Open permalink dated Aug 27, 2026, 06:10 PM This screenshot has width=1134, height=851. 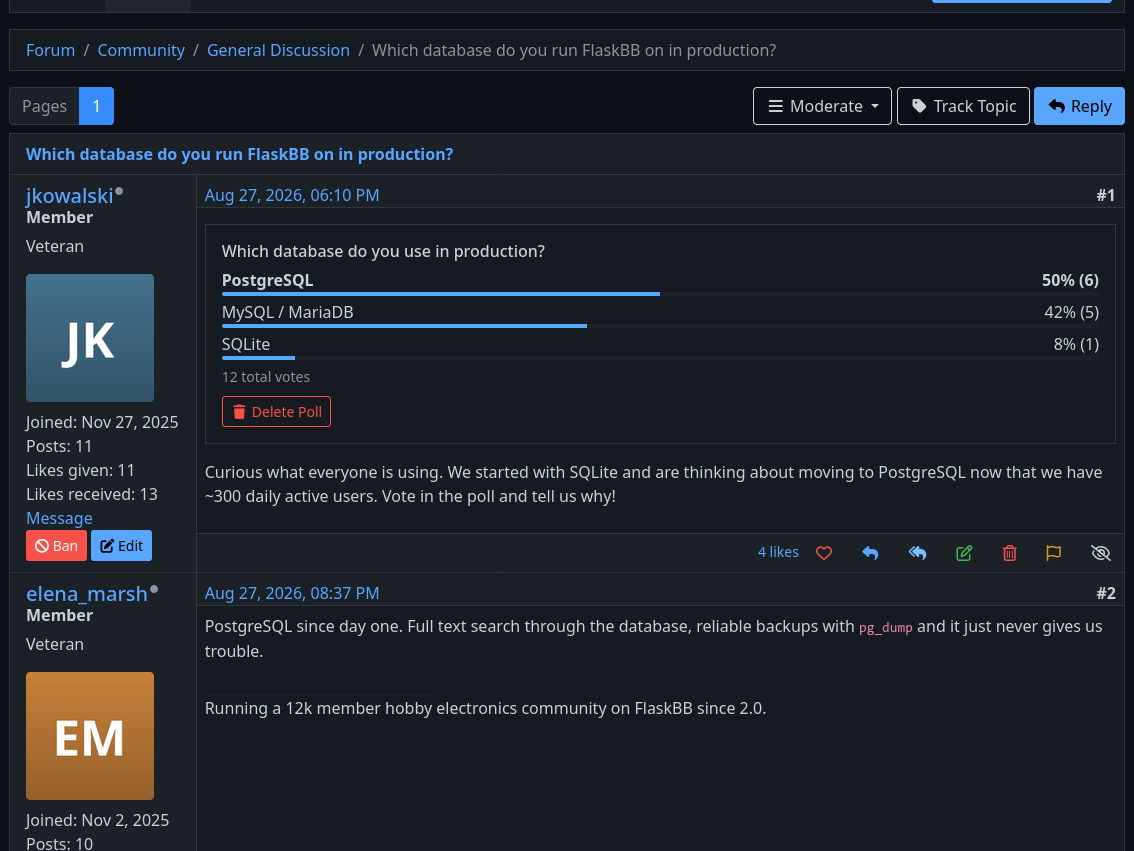tap(291, 195)
